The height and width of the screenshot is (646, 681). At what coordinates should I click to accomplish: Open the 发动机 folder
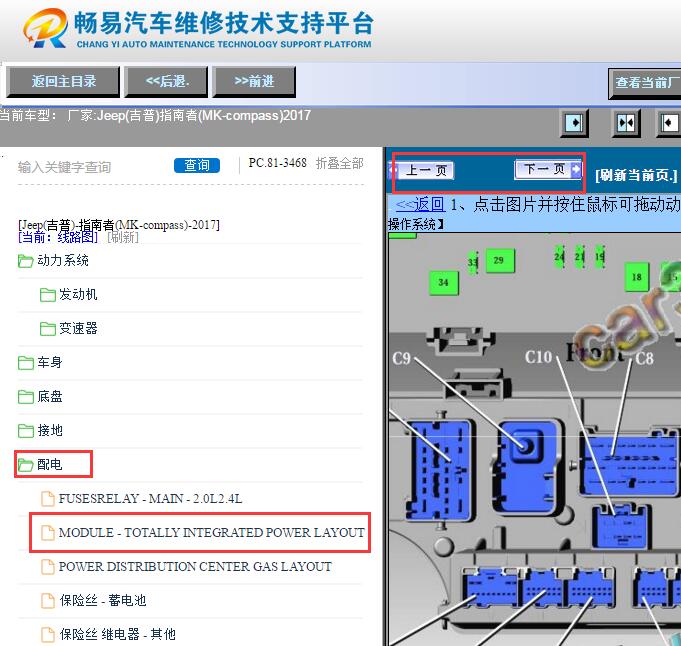tap(78, 295)
